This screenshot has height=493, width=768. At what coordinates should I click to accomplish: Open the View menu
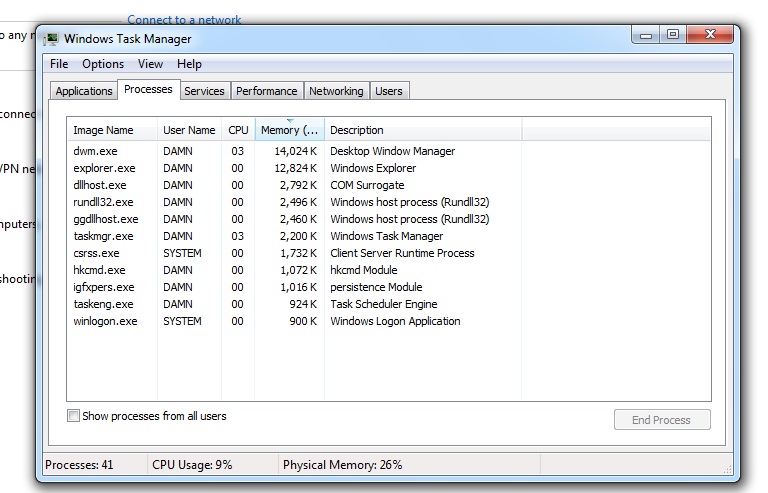(x=150, y=64)
